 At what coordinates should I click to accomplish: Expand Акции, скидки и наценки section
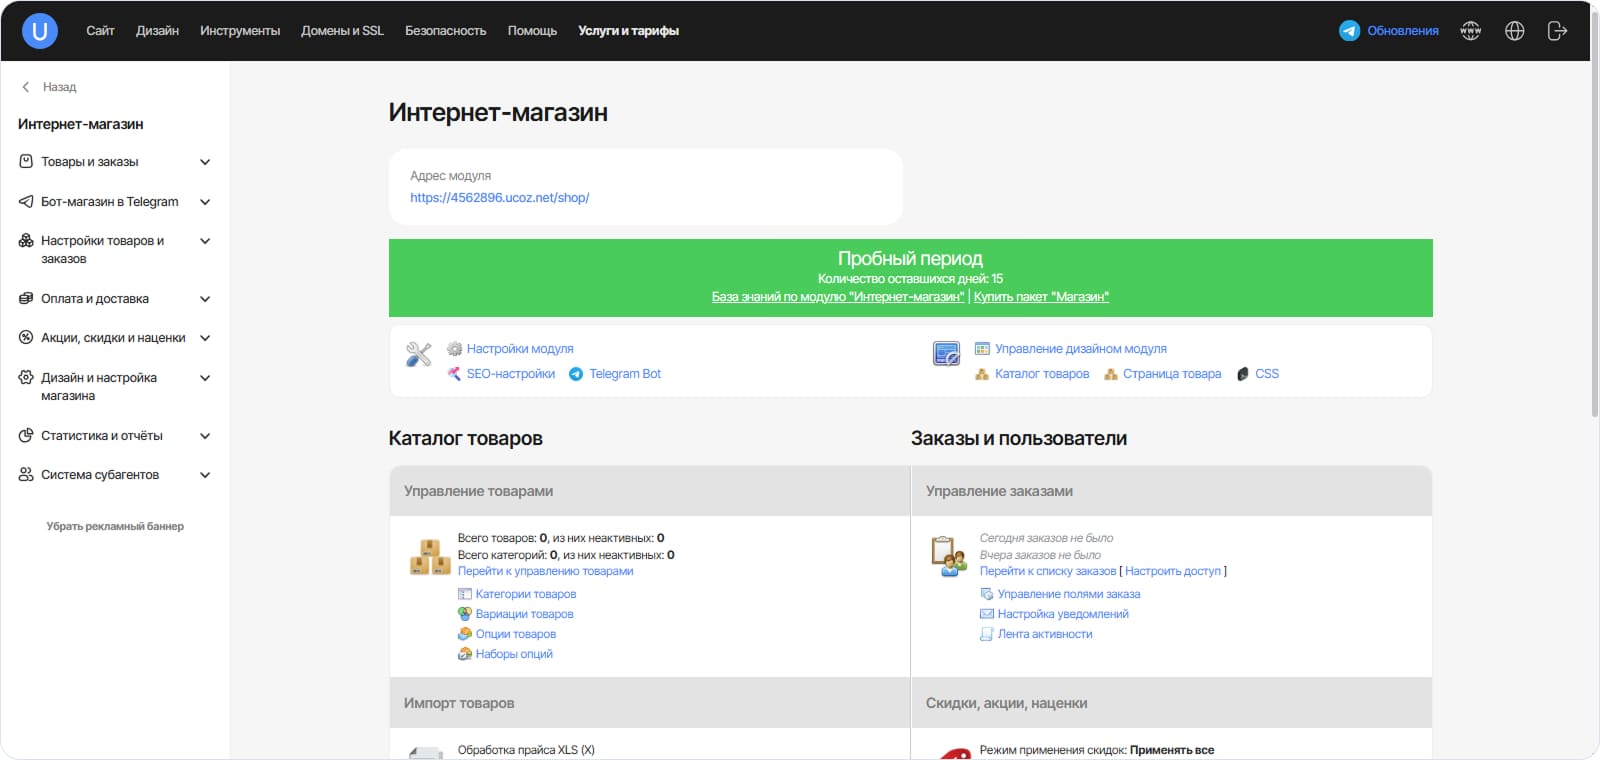(x=205, y=338)
